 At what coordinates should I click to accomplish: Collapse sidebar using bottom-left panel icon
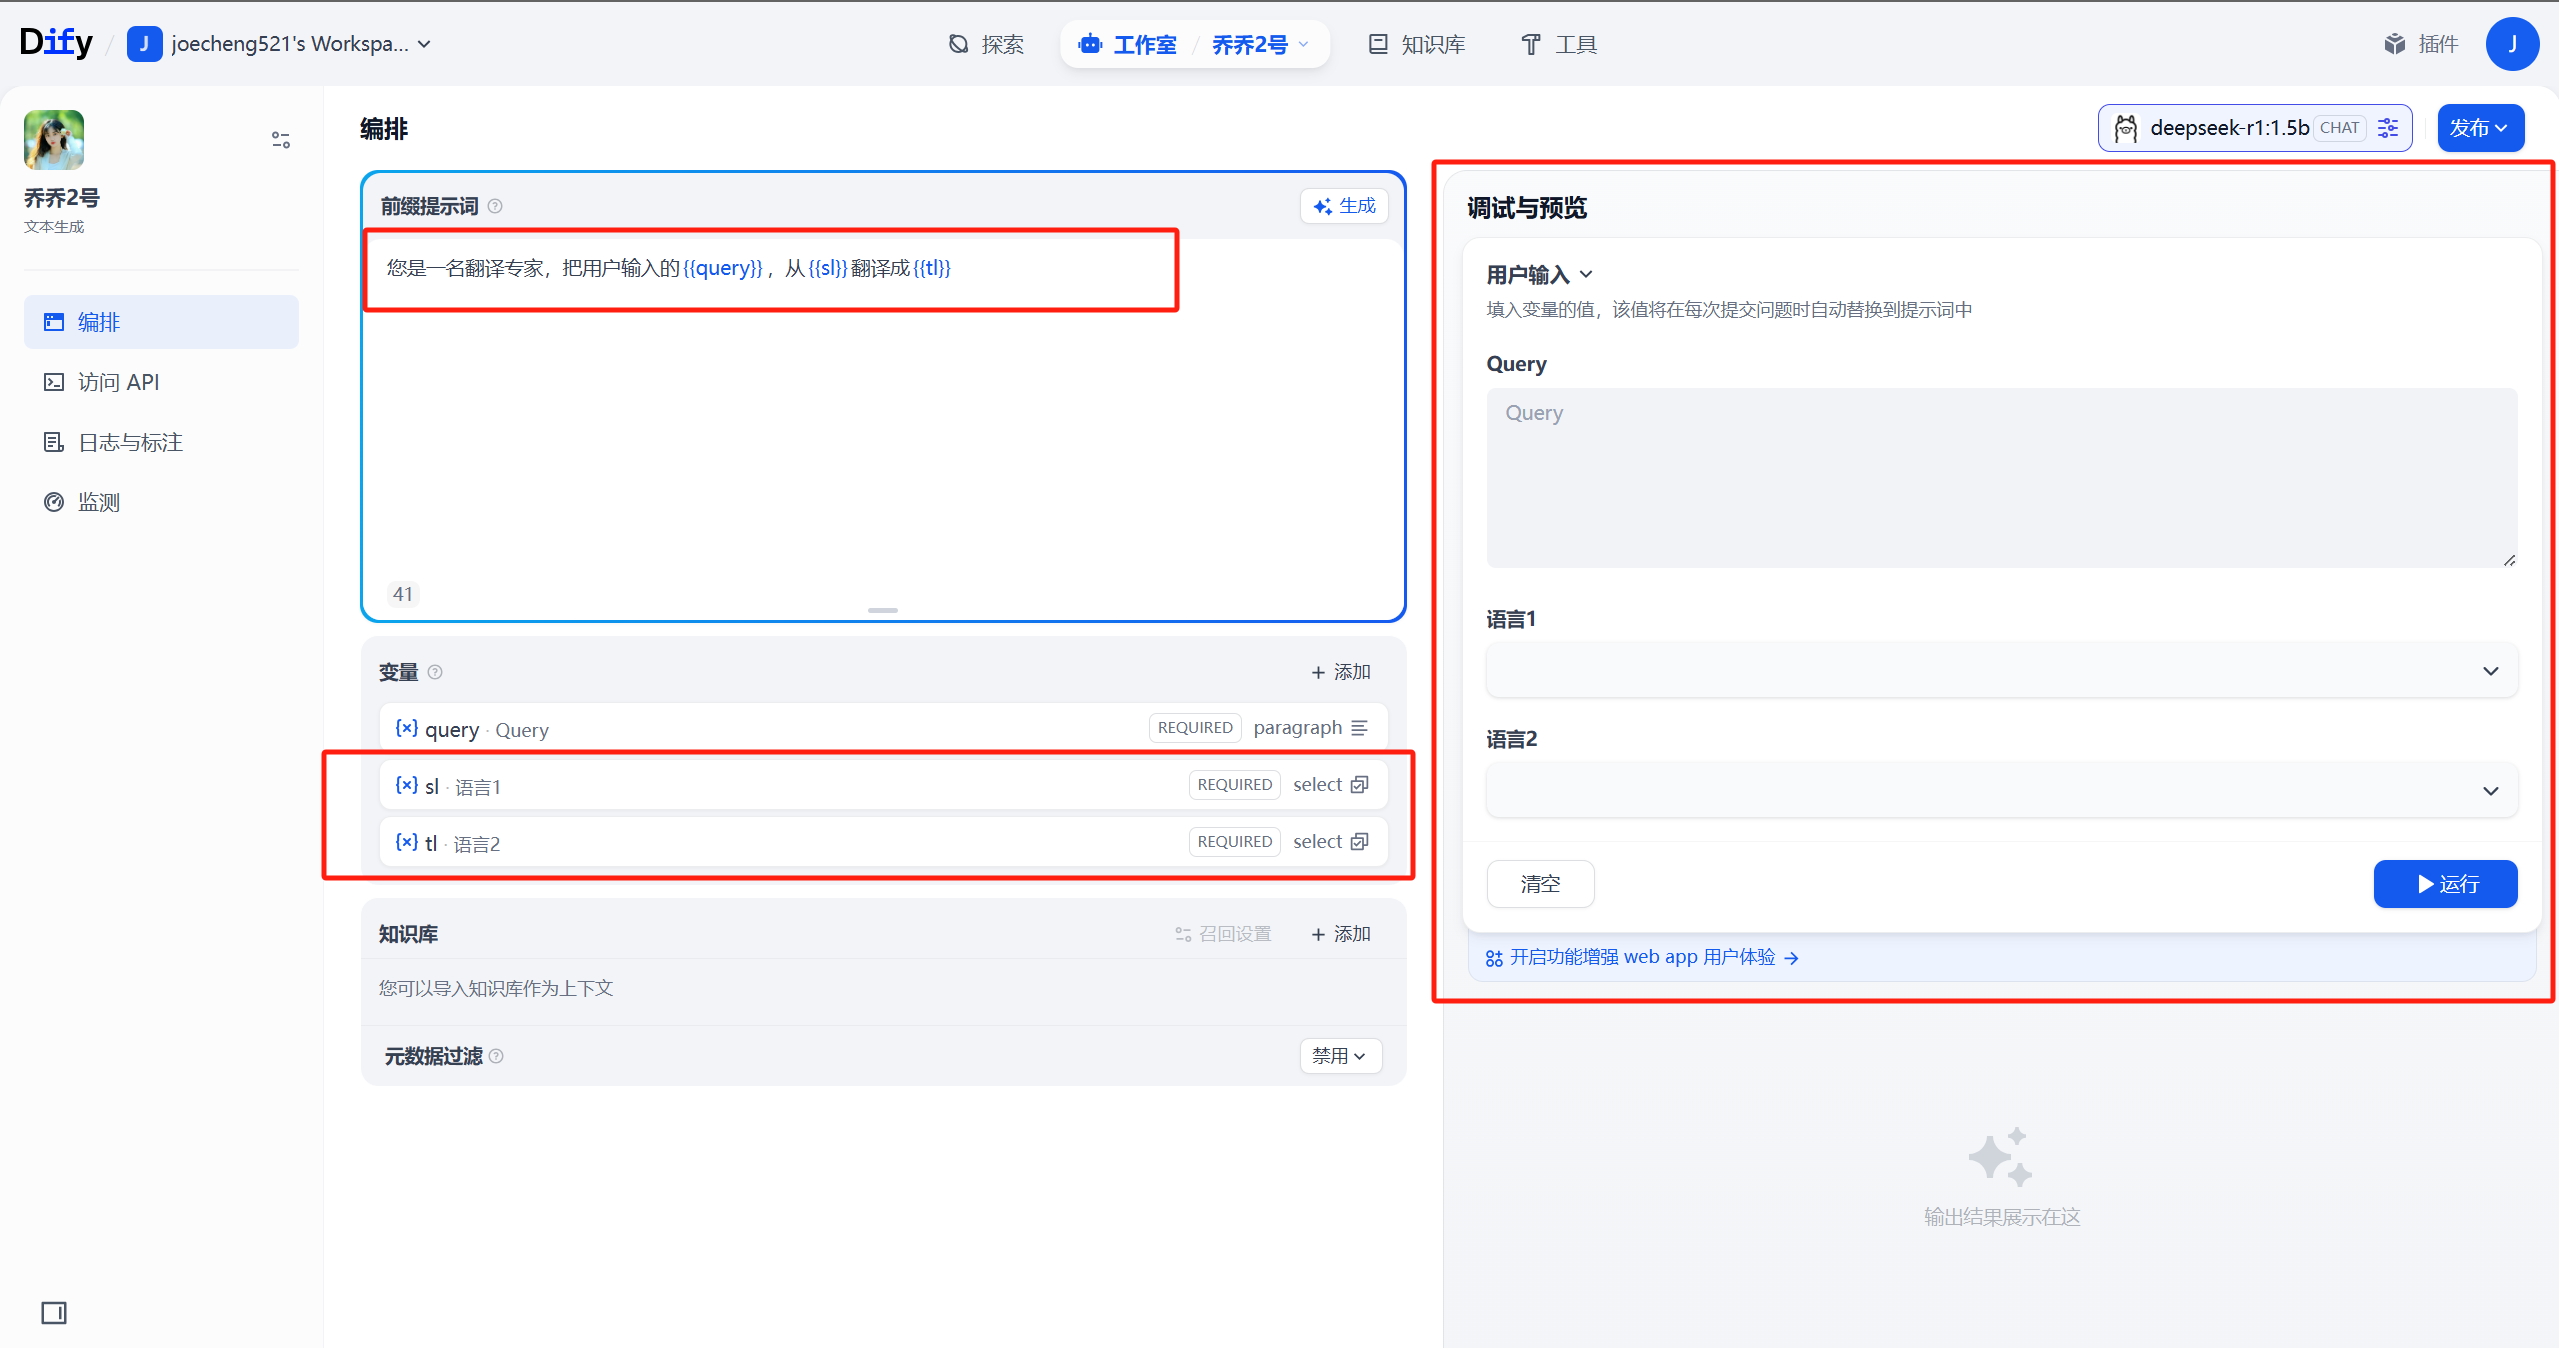pos(54,1313)
